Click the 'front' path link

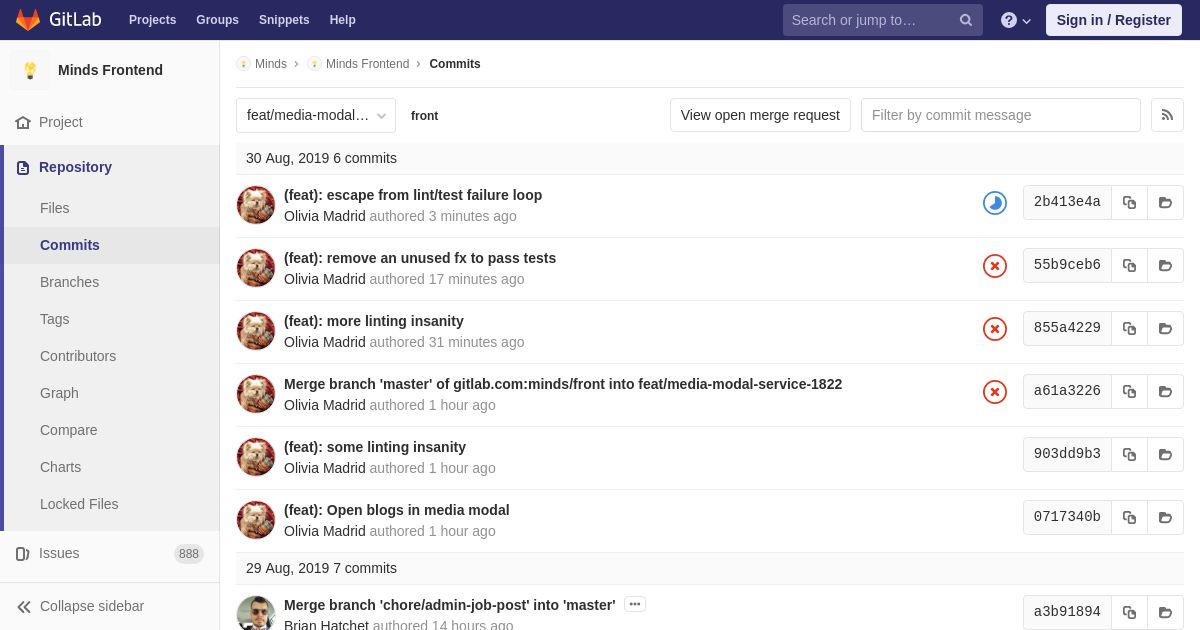[x=424, y=116]
